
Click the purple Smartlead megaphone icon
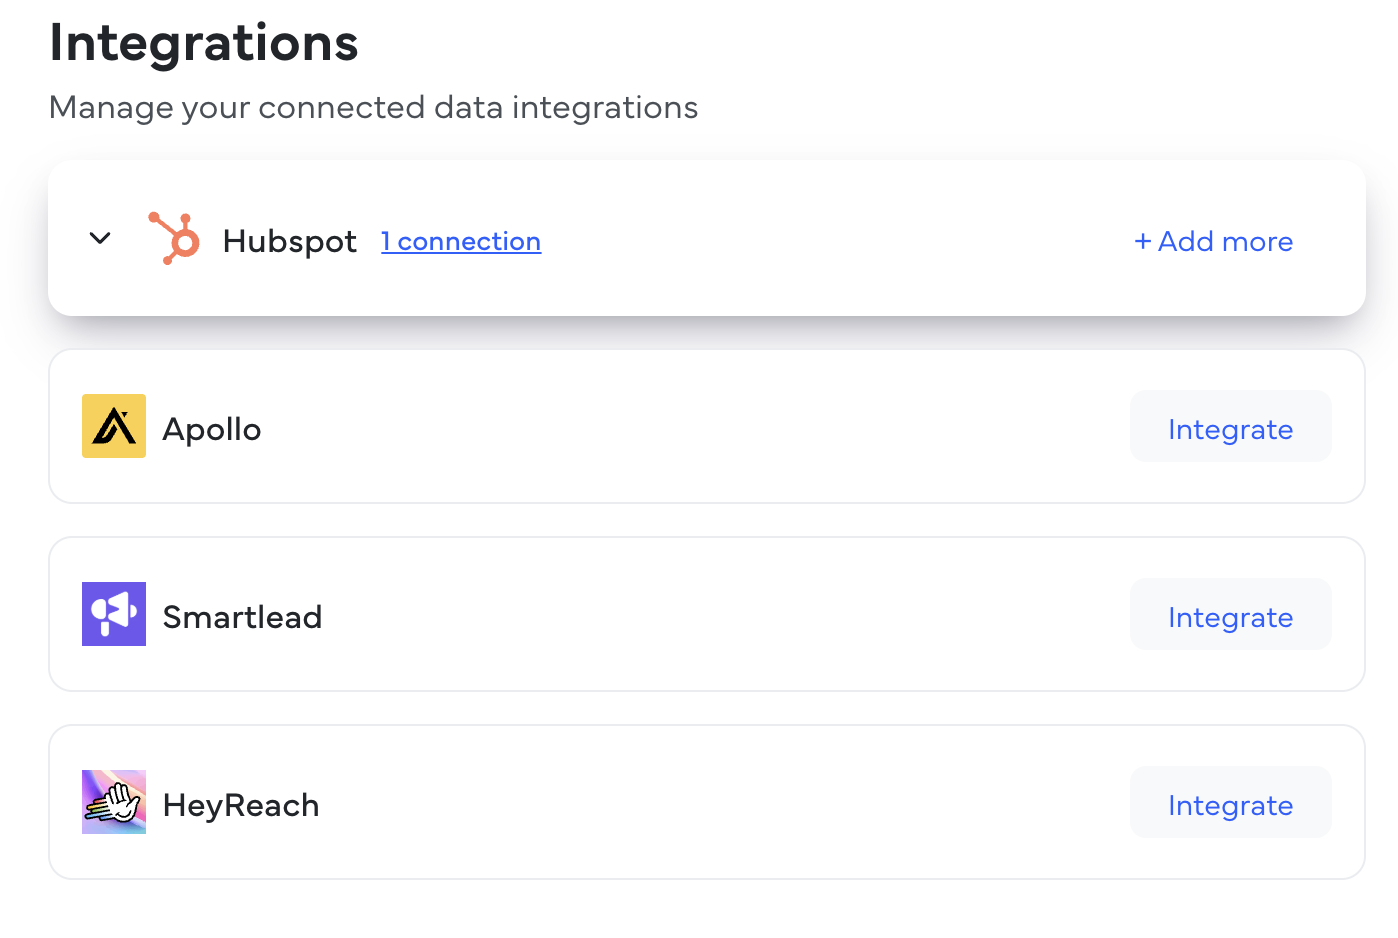[x=114, y=614]
